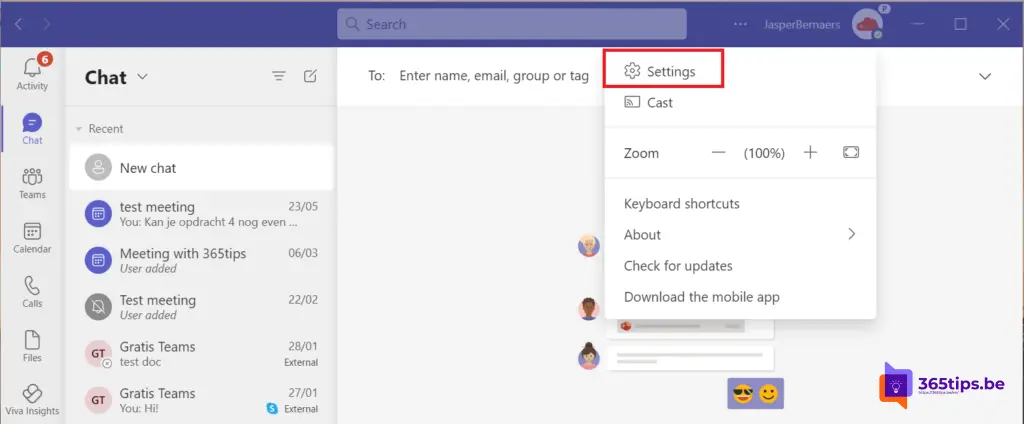Click the three-dots Settings and more button
The image size is (1024, 424).
[x=740, y=24]
